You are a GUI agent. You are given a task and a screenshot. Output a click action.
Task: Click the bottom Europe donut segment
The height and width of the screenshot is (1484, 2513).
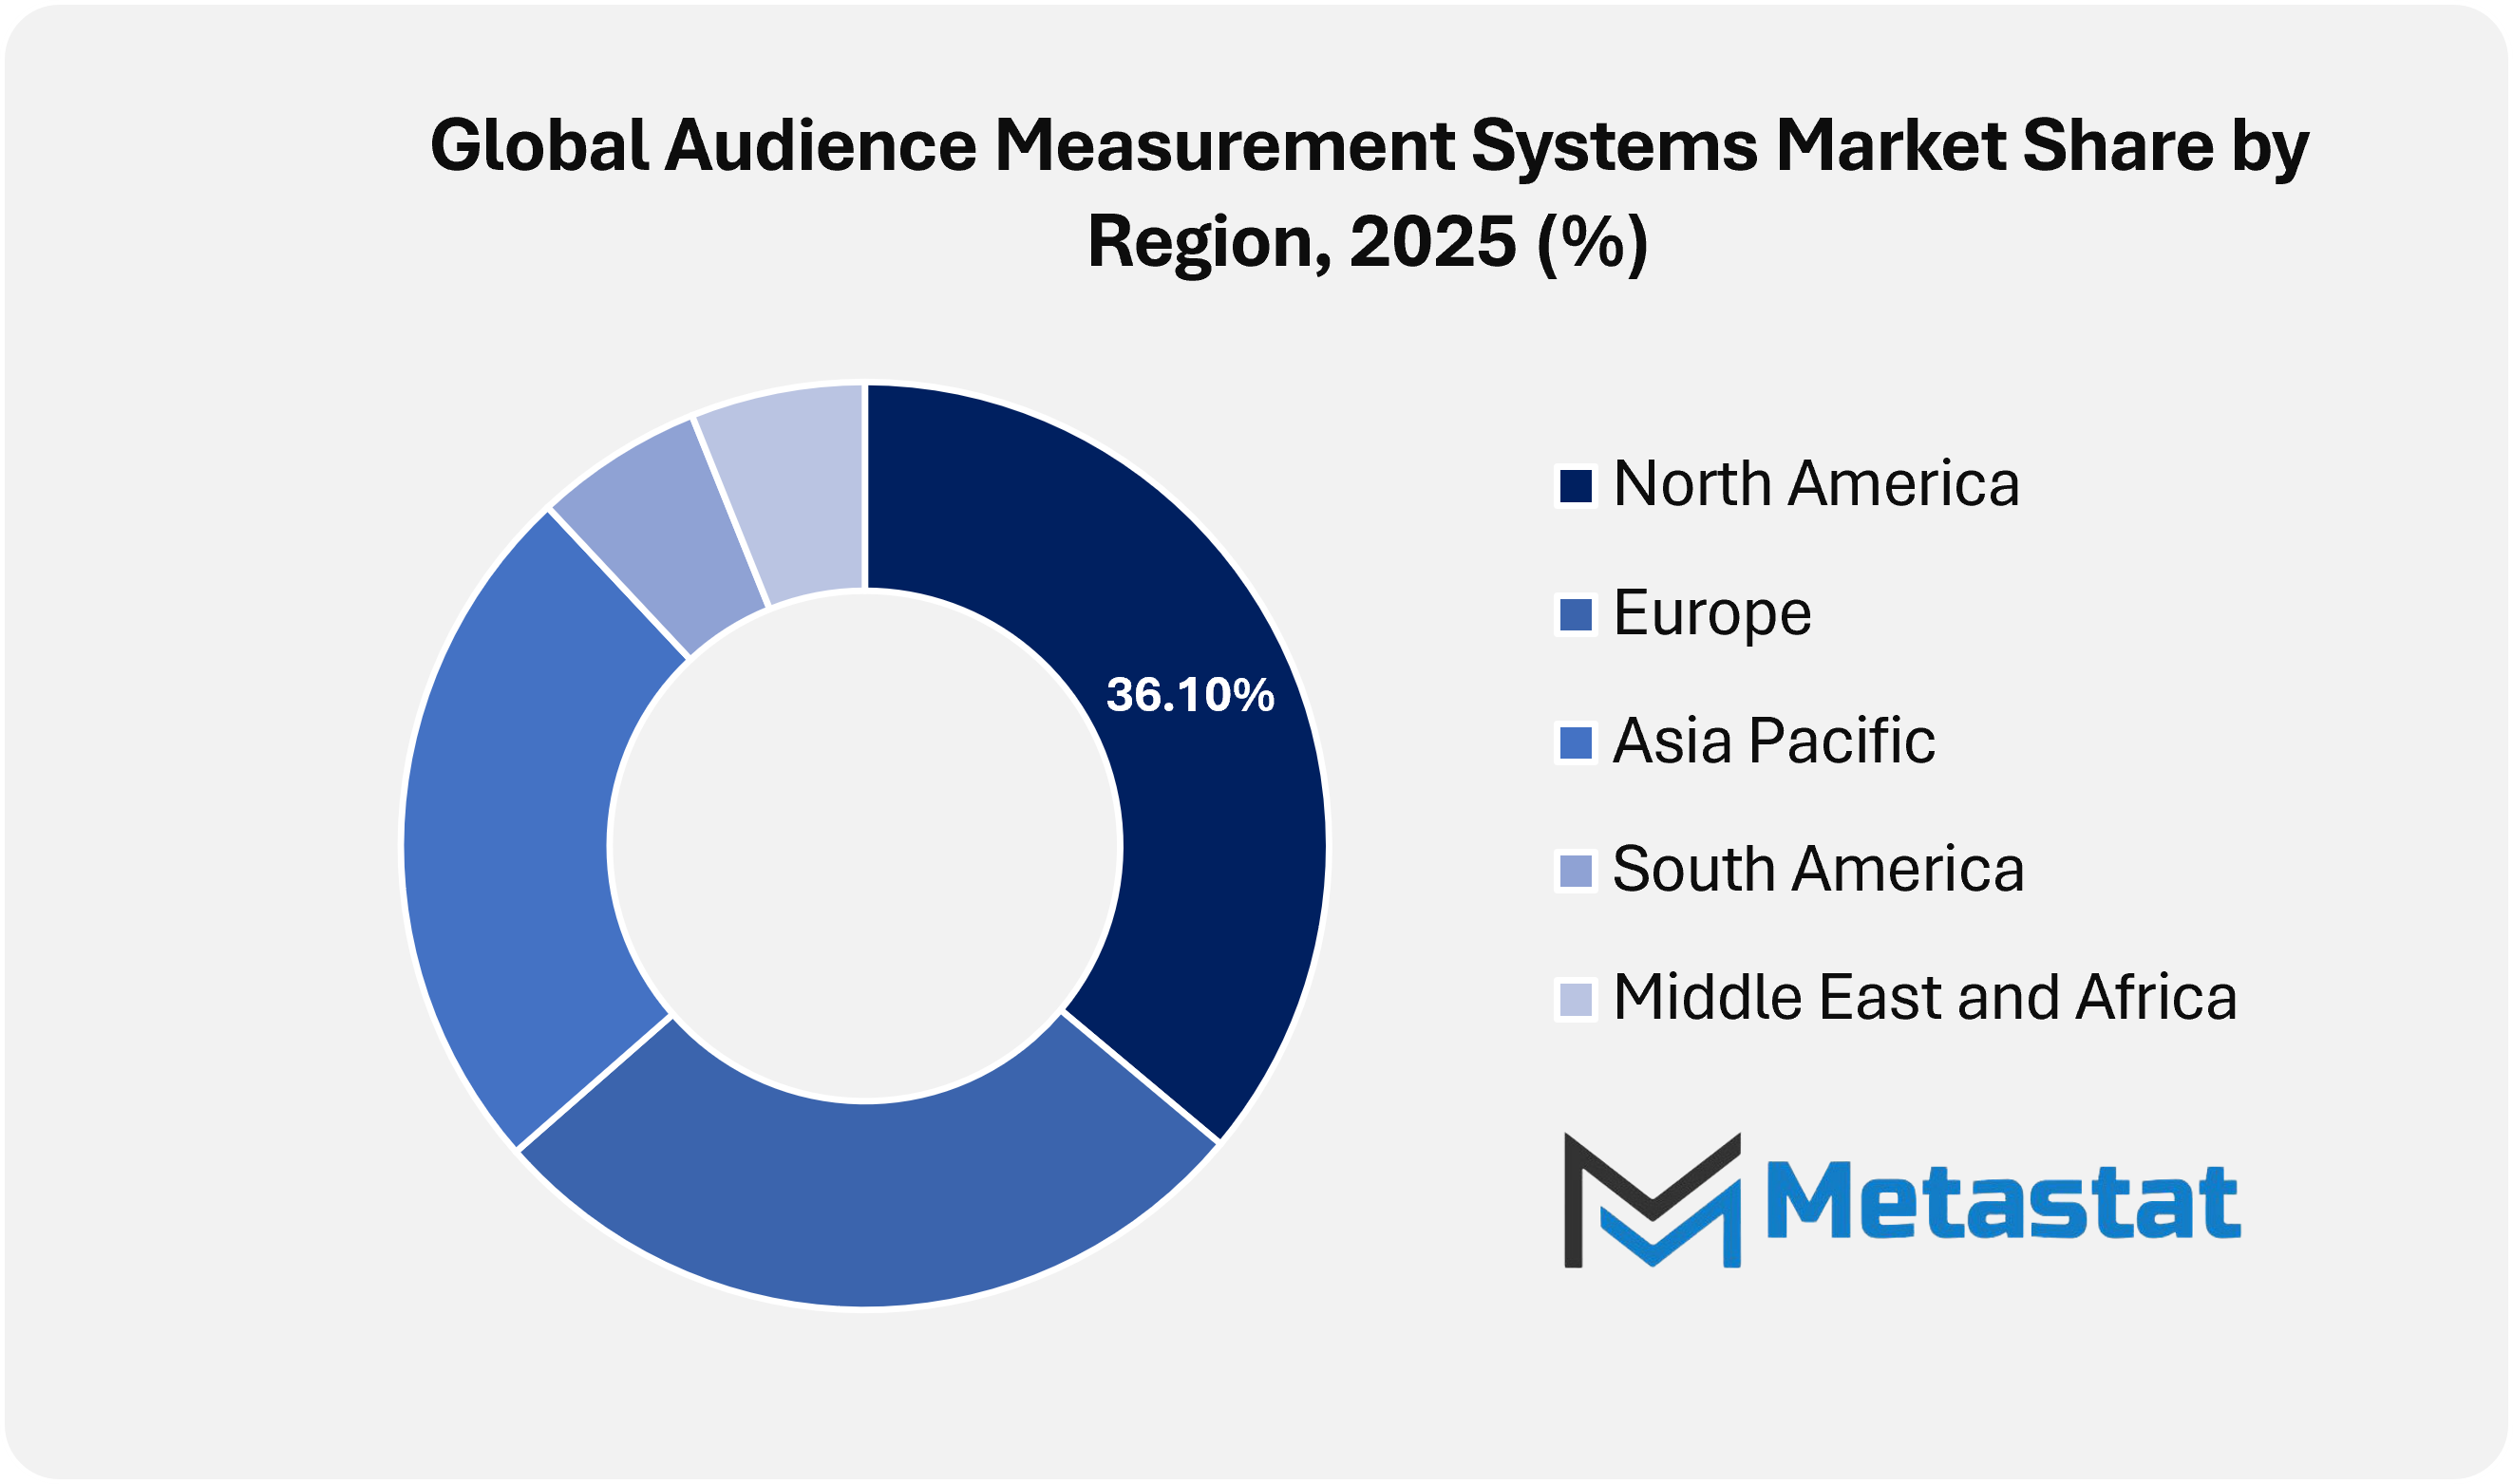pos(865,1205)
